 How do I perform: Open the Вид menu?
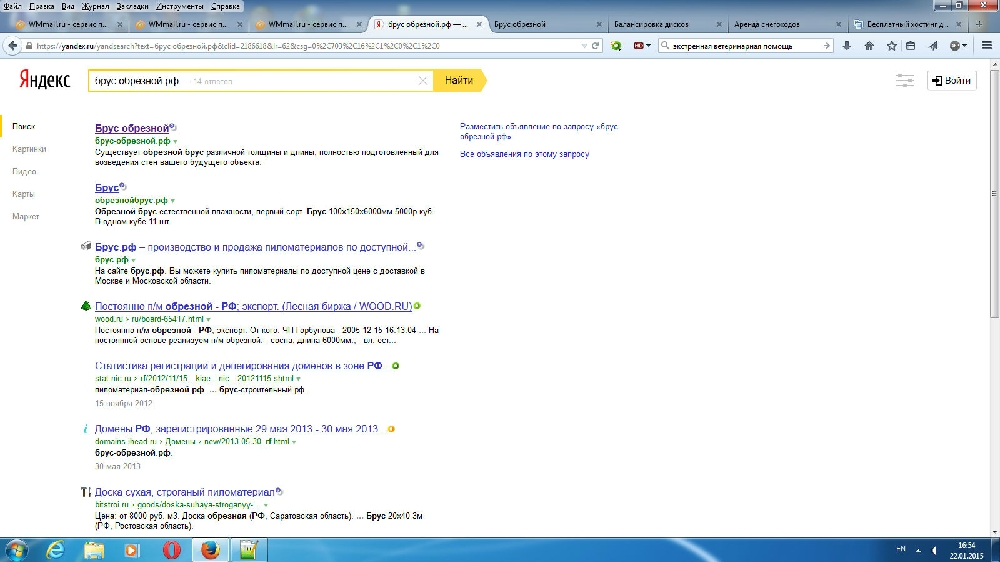(x=68, y=6)
